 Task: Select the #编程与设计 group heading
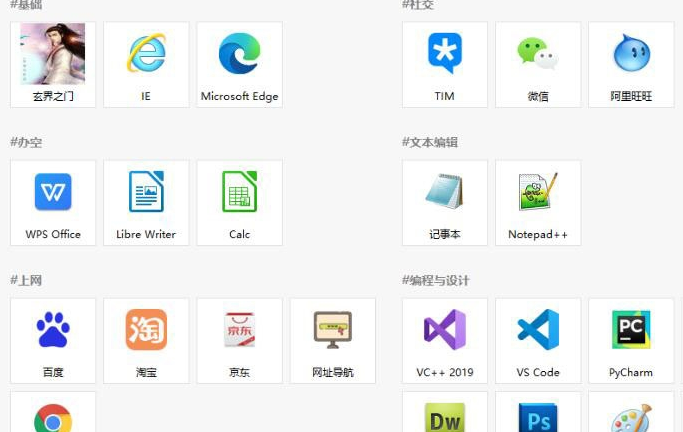point(436,280)
